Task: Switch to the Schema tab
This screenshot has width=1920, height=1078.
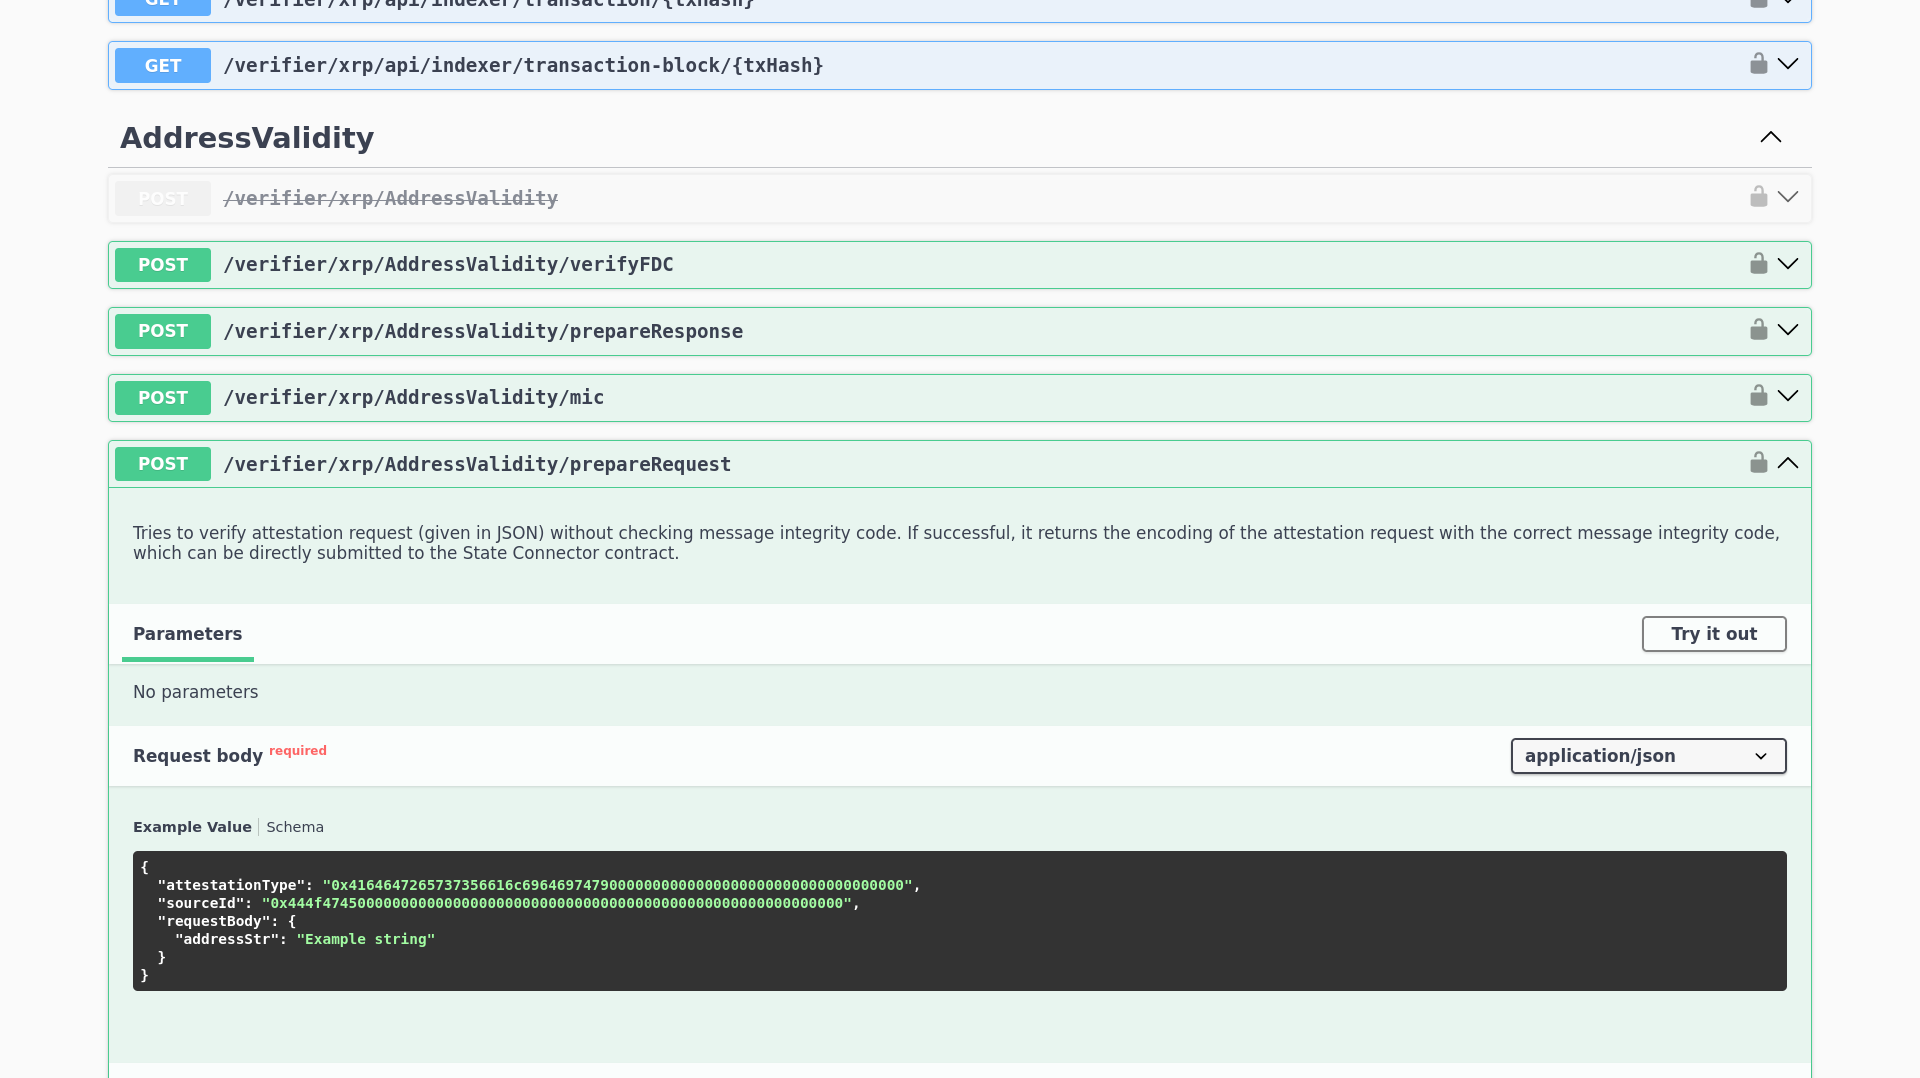Action: coord(295,826)
